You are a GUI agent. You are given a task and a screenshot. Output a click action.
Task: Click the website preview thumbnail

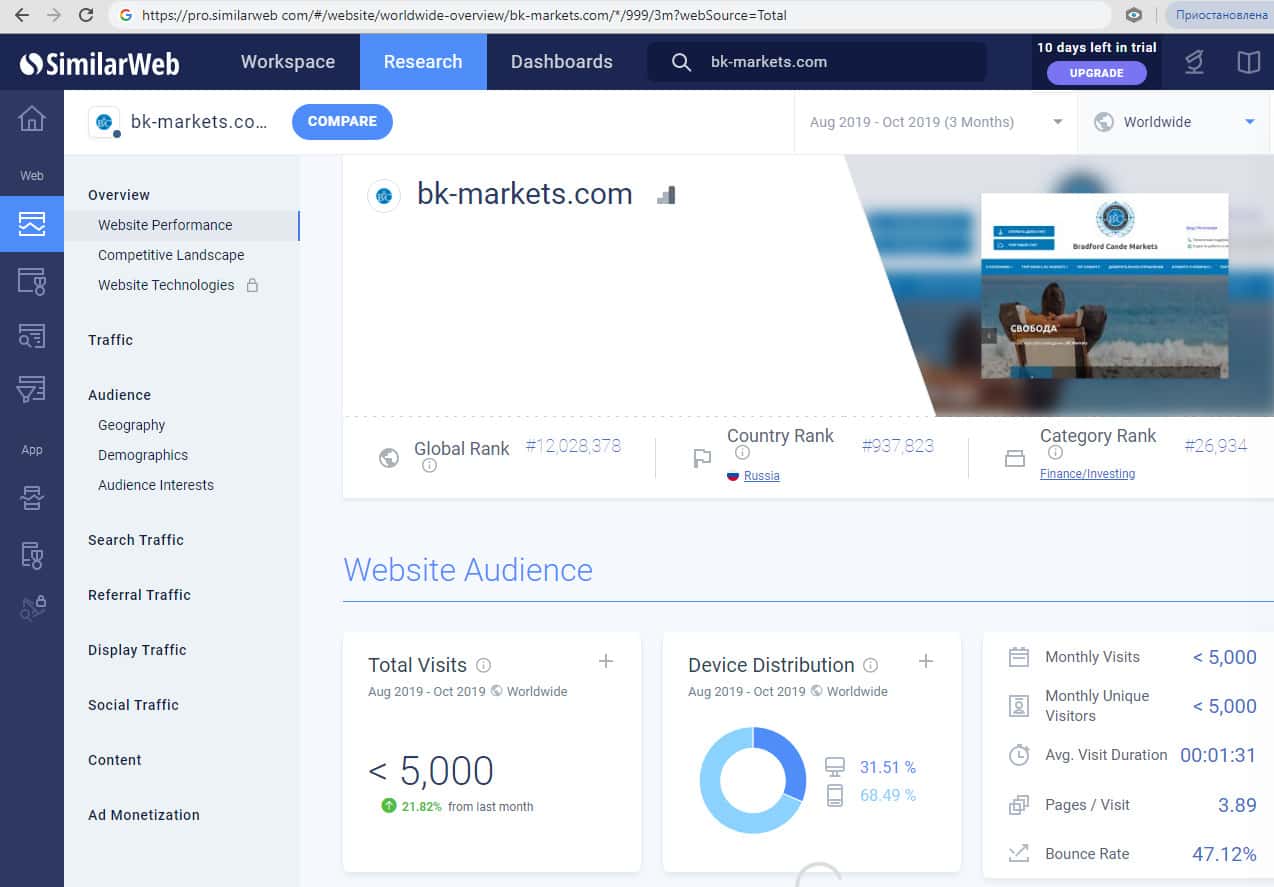[x=1104, y=285]
